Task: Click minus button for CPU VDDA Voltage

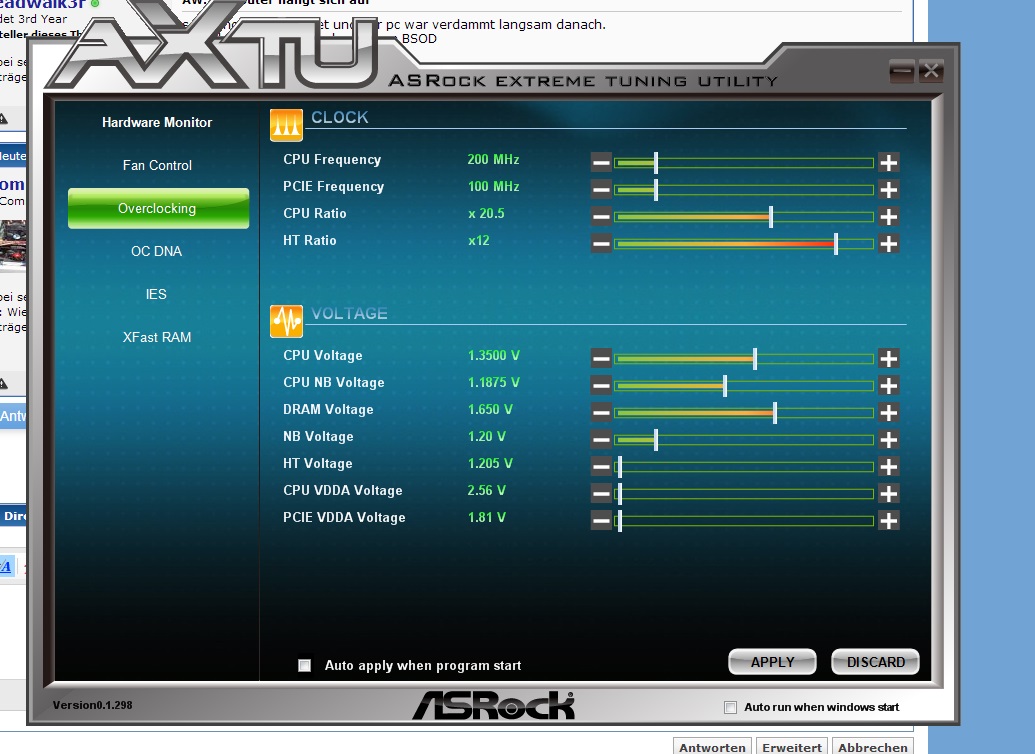Action: point(601,494)
